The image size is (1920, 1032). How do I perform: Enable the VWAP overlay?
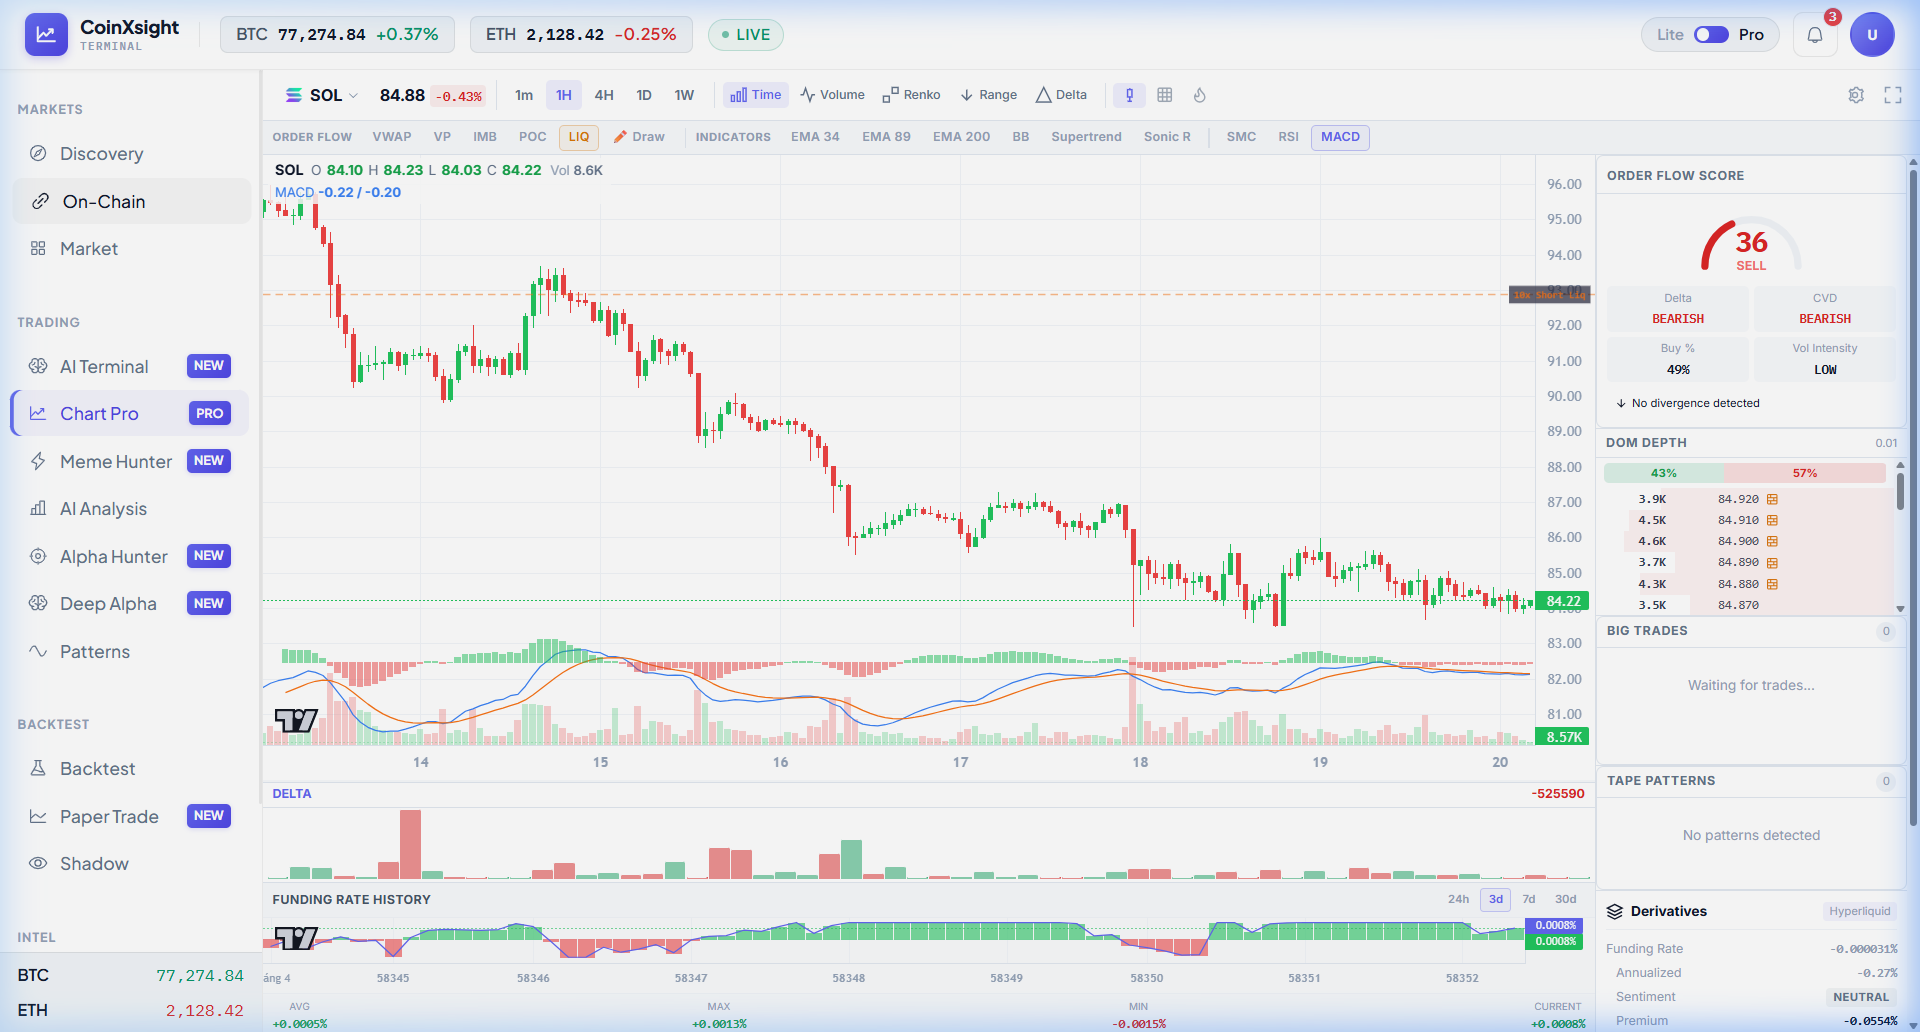click(x=392, y=137)
